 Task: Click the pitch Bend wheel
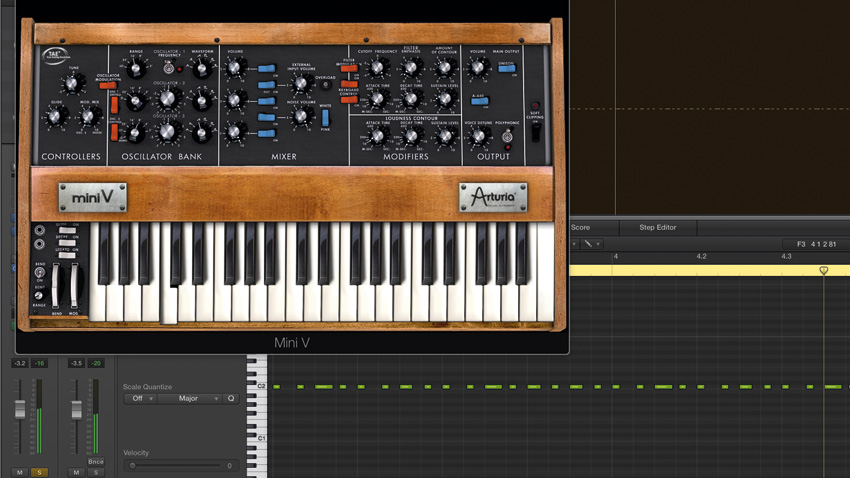pyautogui.click(x=56, y=286)
